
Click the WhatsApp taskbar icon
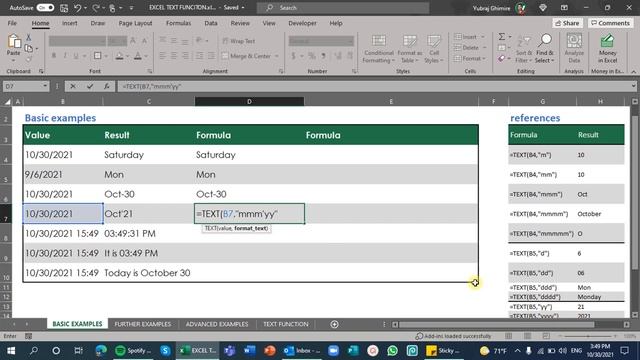pos(392,351)
